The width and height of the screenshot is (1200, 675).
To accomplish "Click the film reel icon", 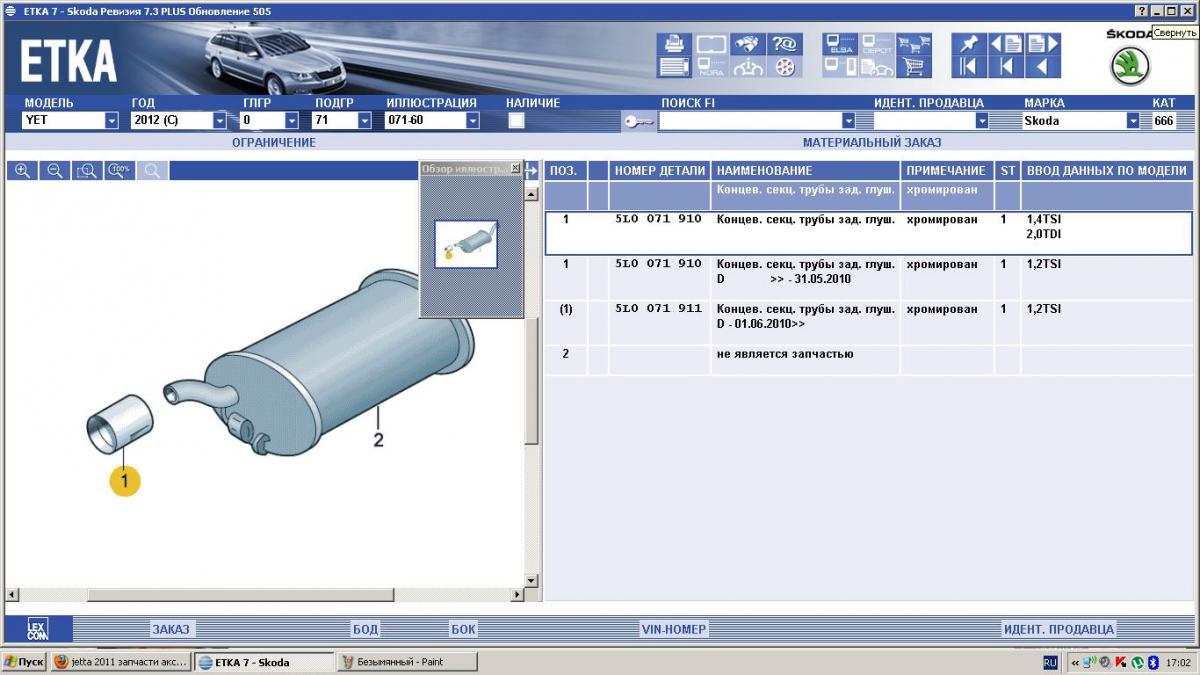I will point(784,67).
